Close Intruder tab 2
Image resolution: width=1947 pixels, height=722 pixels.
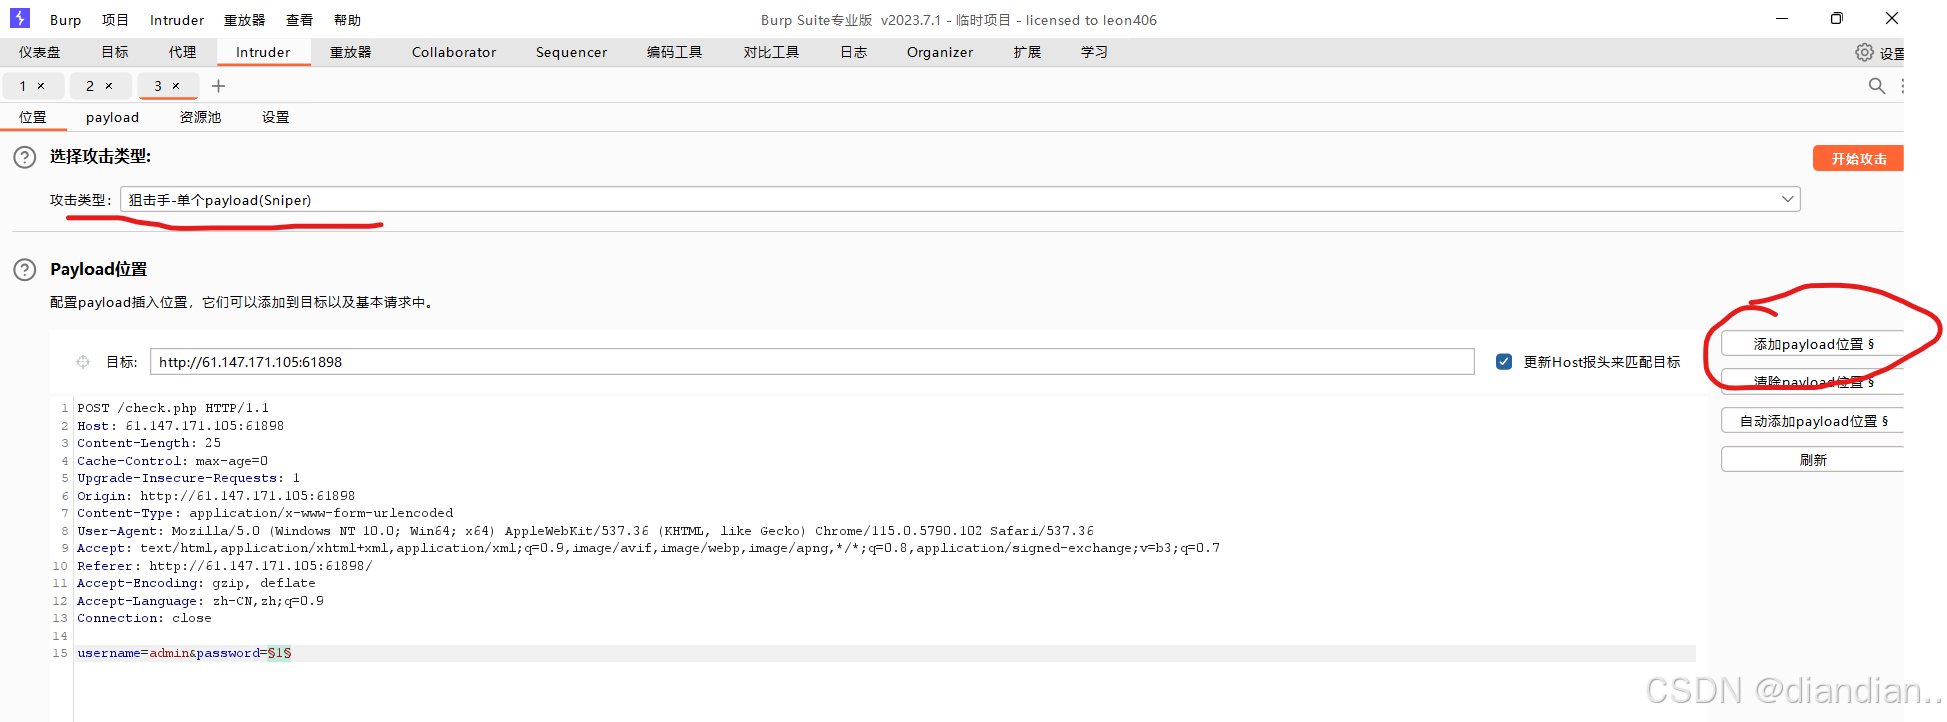pyautogui.click(x=109, y=86)
